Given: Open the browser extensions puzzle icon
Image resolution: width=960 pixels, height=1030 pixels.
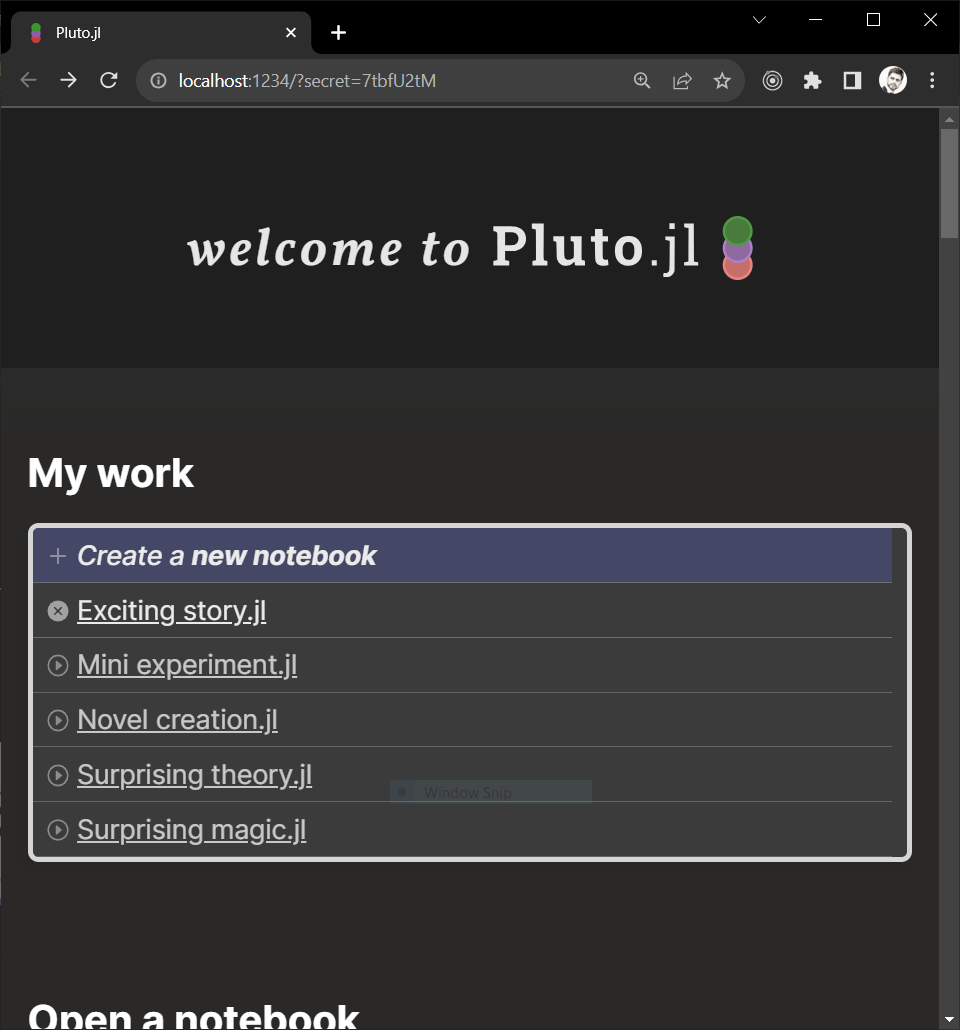Looking at the screenshot, I should point(812,81).
